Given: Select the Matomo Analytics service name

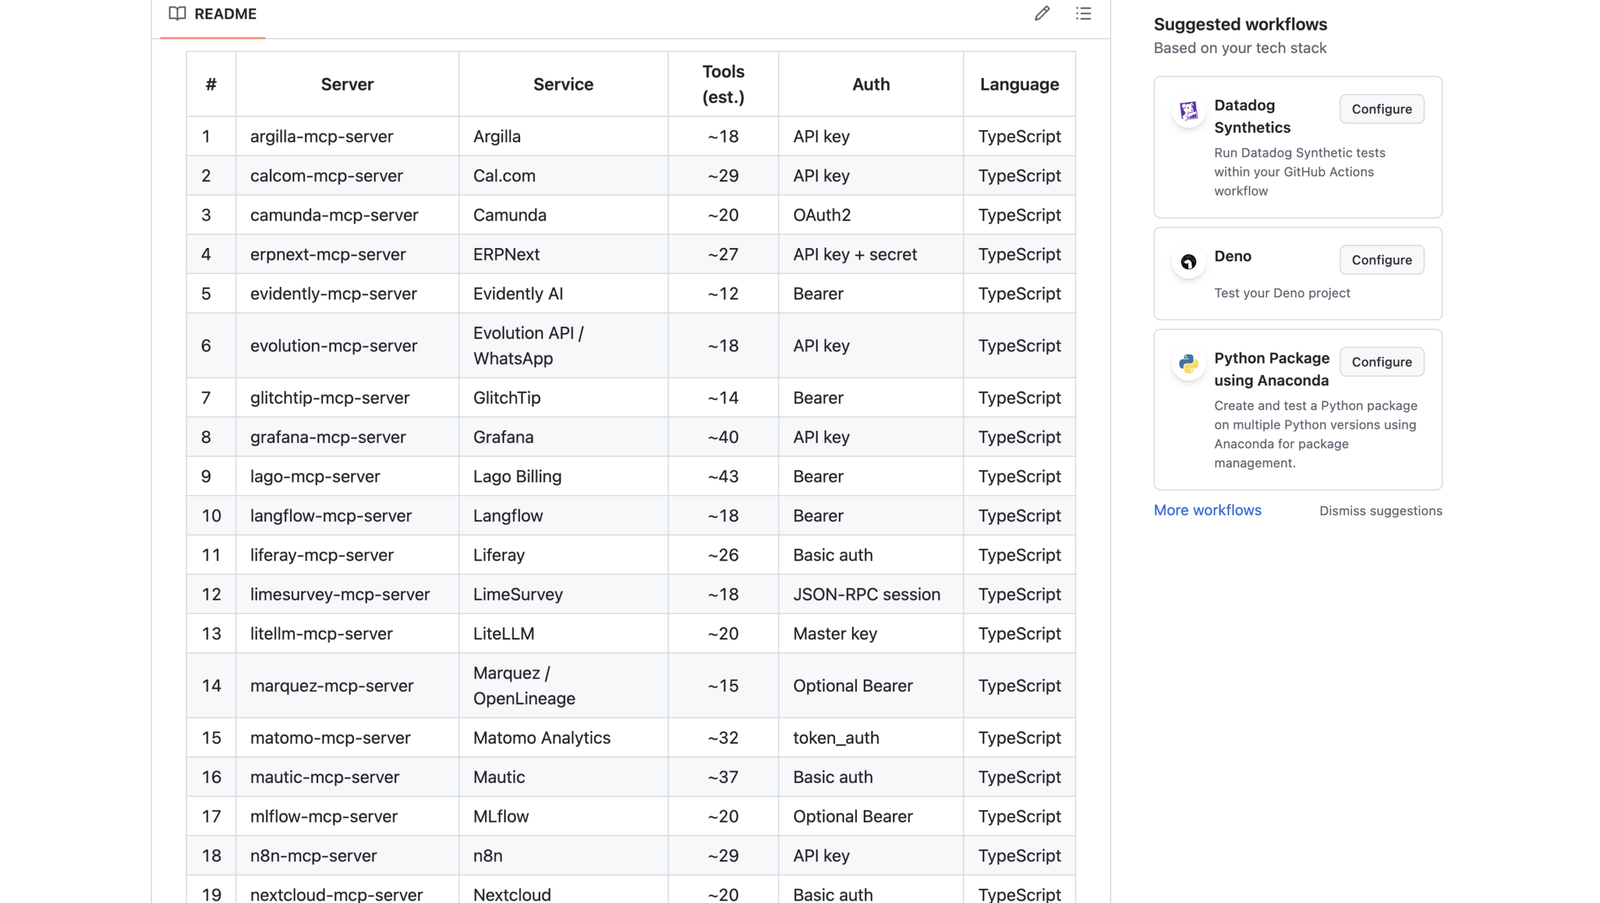Looking at the screenshot, I should point(541,737).
